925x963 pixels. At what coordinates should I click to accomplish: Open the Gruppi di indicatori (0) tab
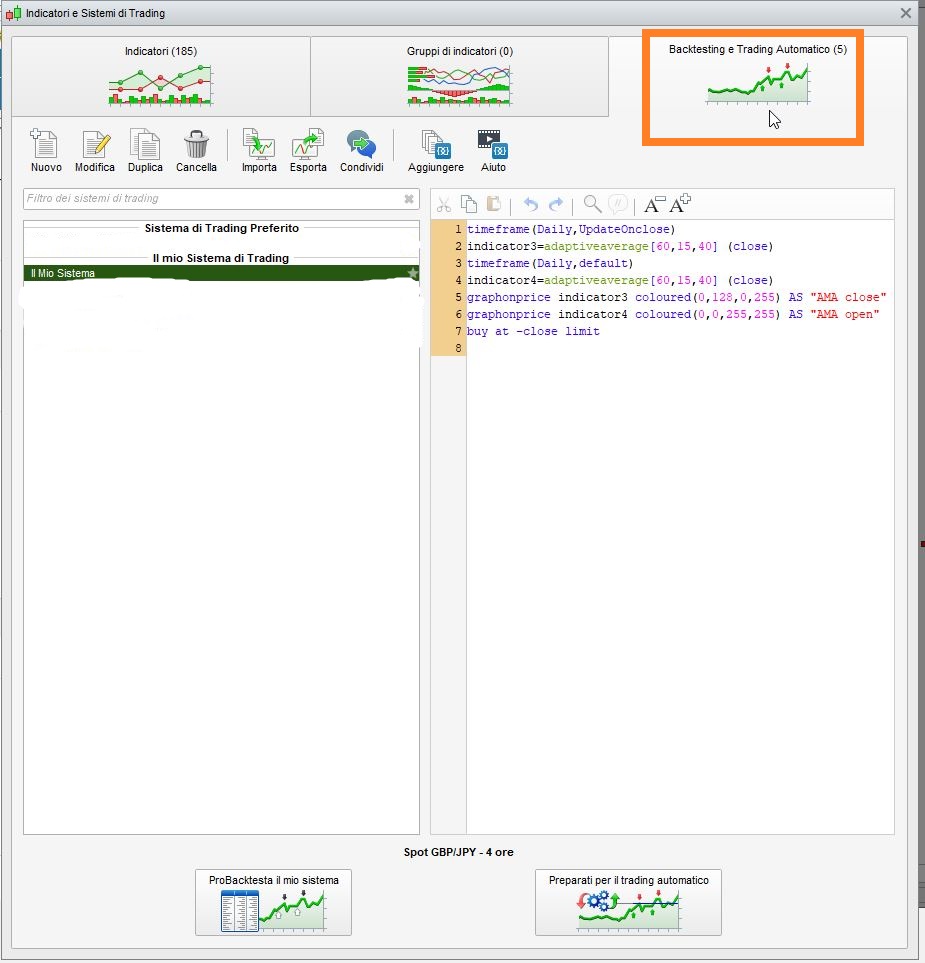click(459, 76)
